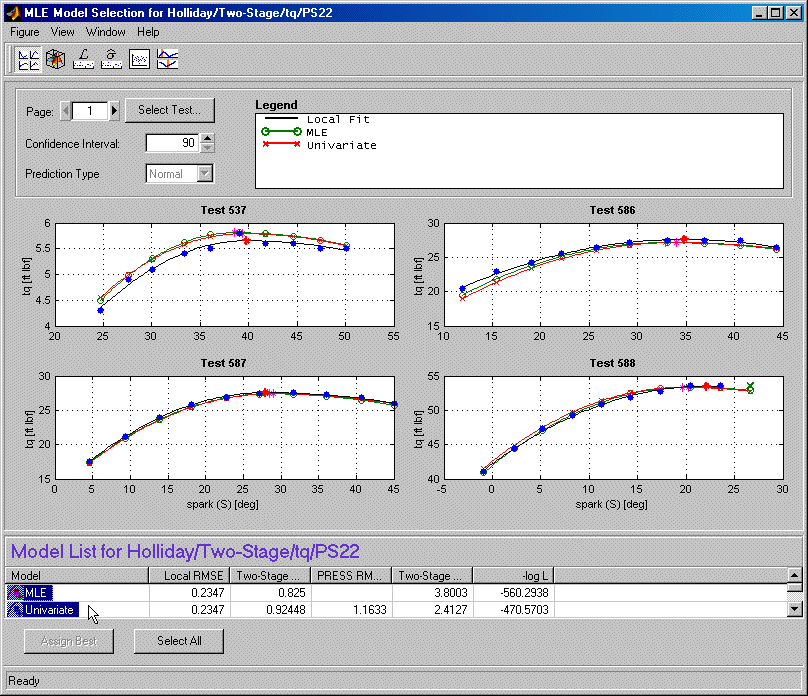Open the response surface 3D cube view
The image size is (808, 696).
(56, 59)
